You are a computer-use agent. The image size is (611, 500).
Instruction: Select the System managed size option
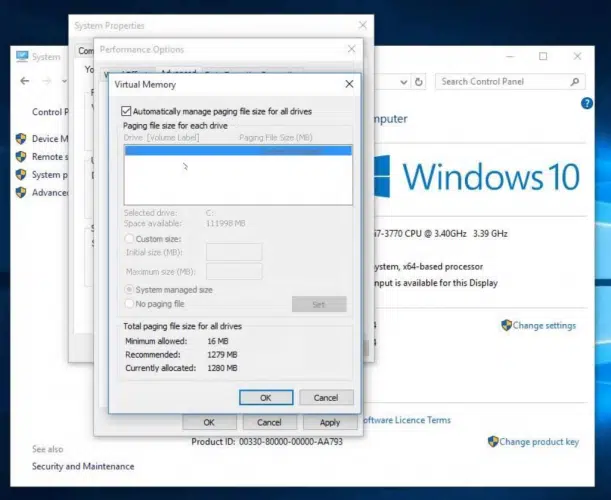(x=129, y=290)
